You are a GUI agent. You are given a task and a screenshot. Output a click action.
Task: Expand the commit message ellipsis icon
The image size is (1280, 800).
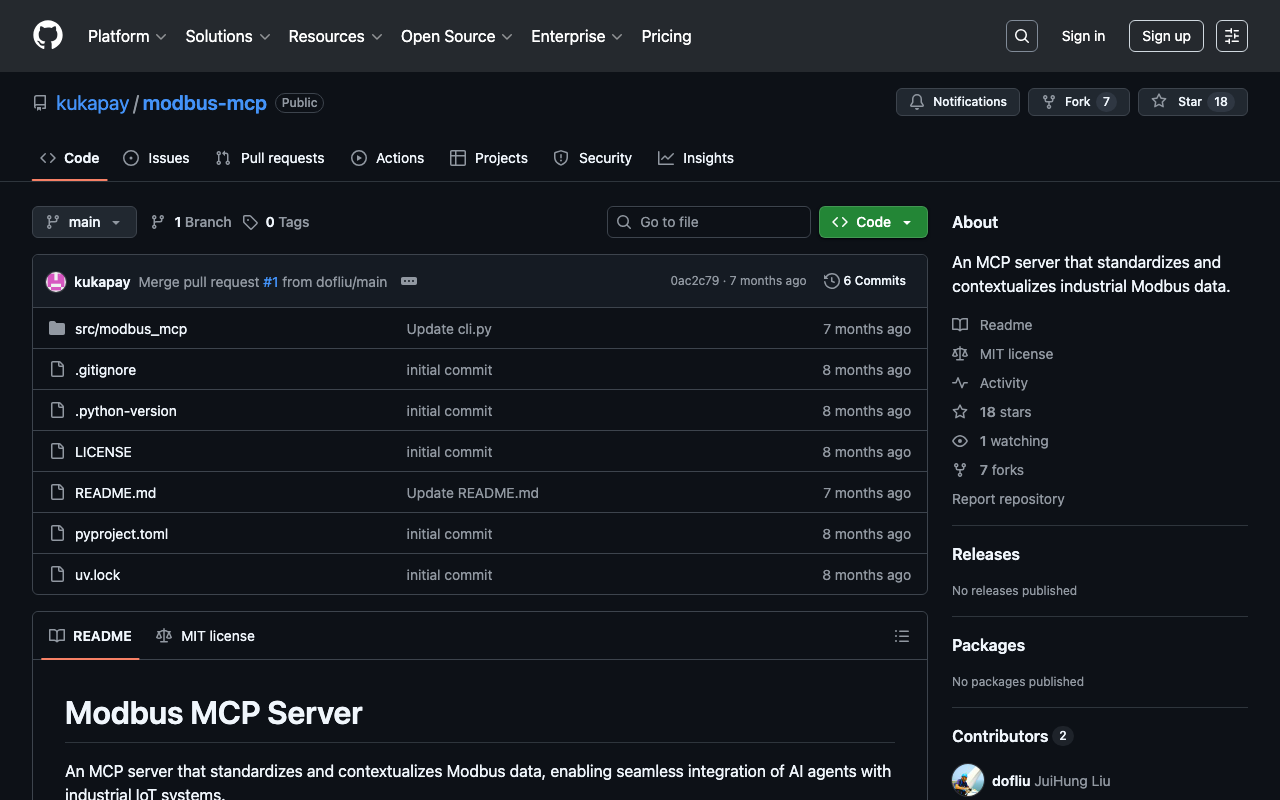pos(409,282)
